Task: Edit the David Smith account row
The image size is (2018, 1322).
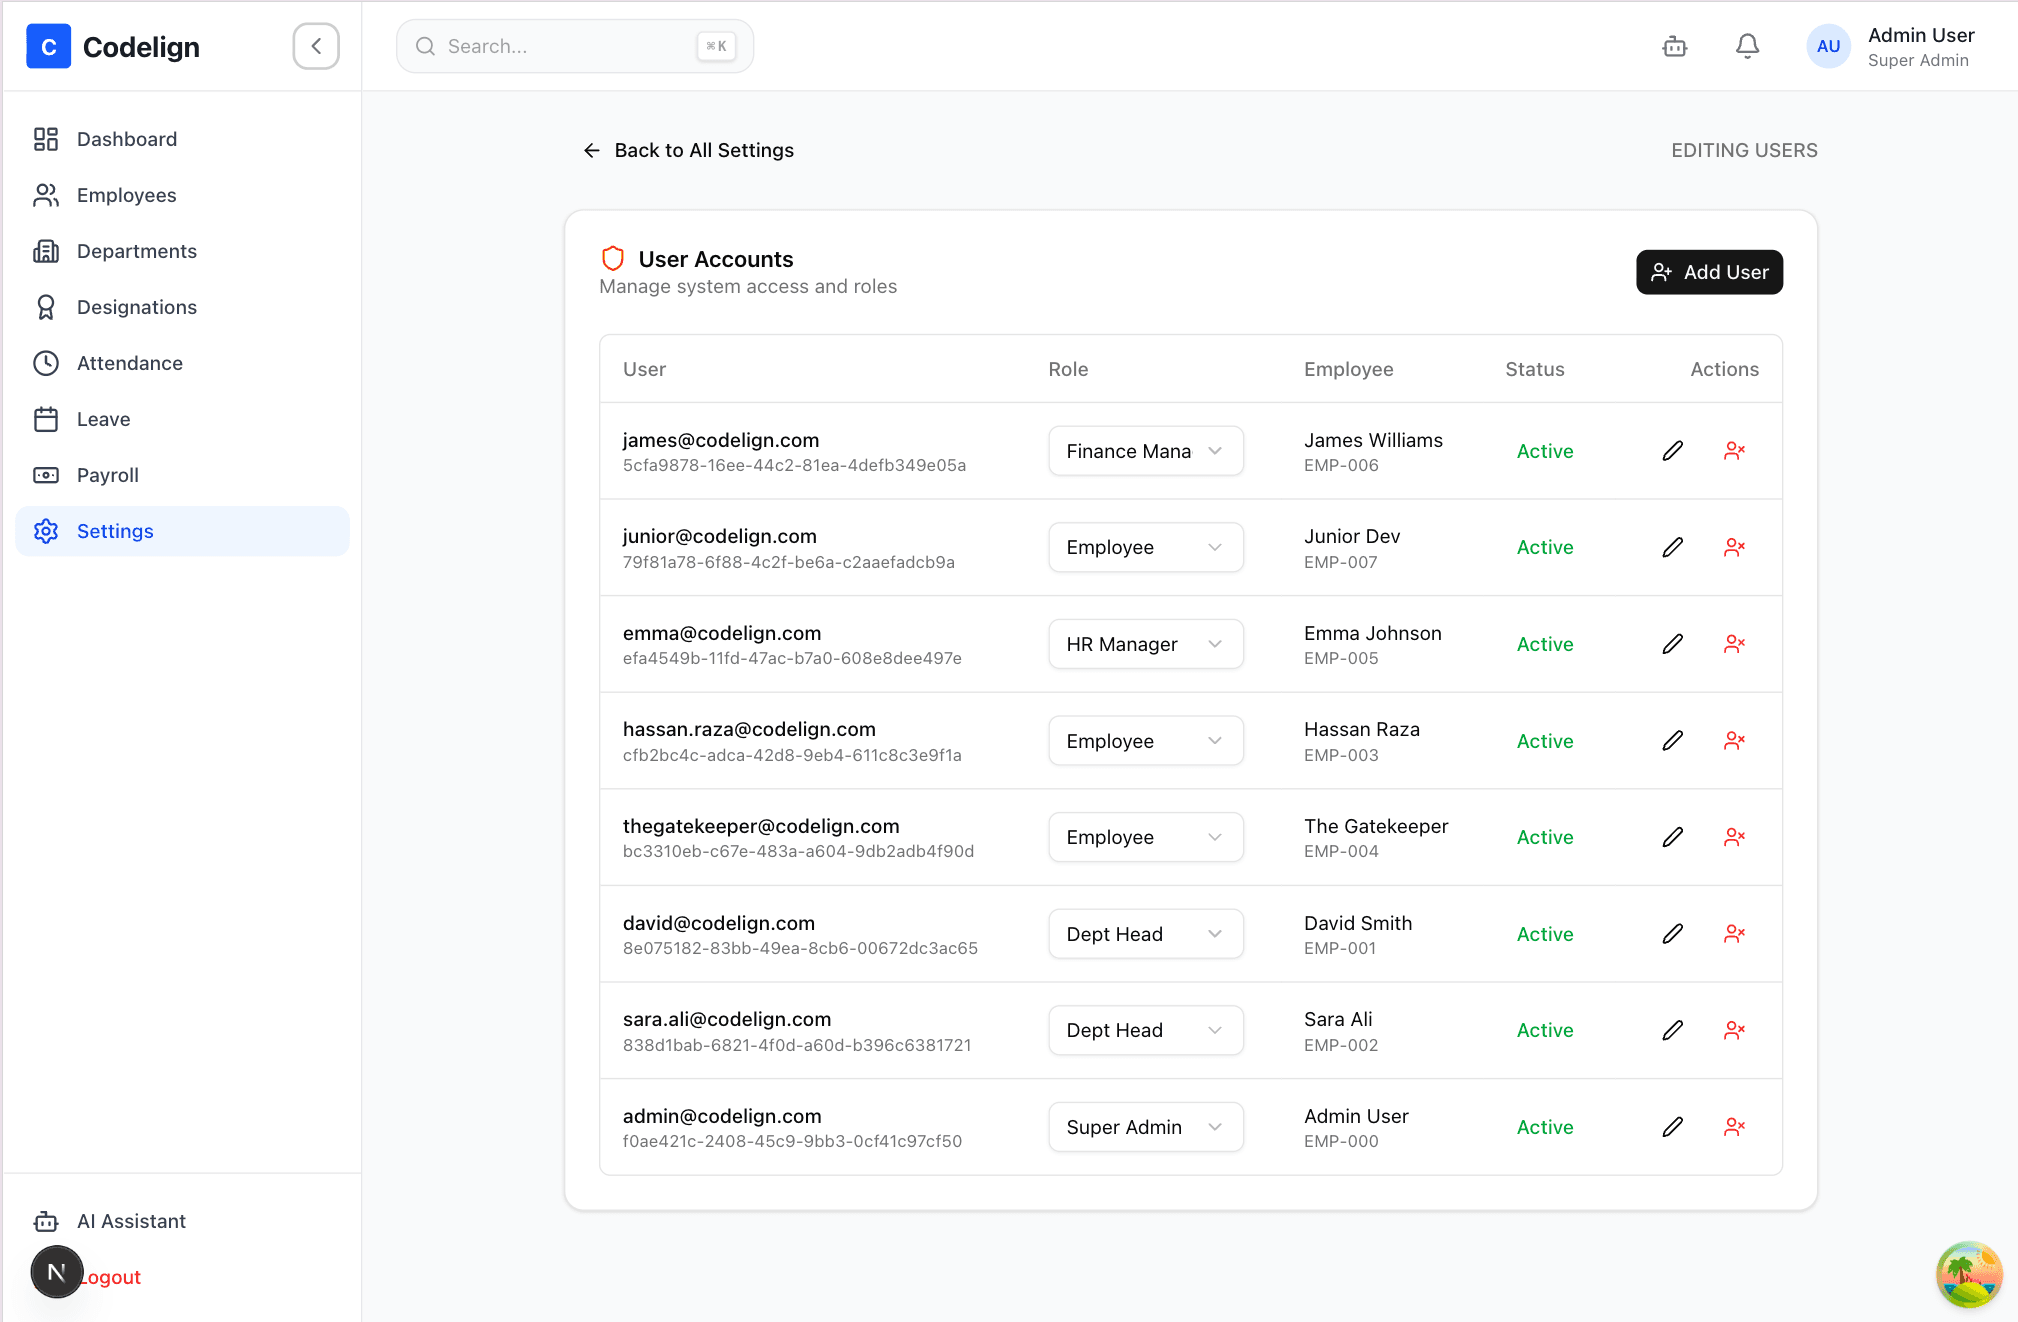Action: click(x=1672, y=934)
